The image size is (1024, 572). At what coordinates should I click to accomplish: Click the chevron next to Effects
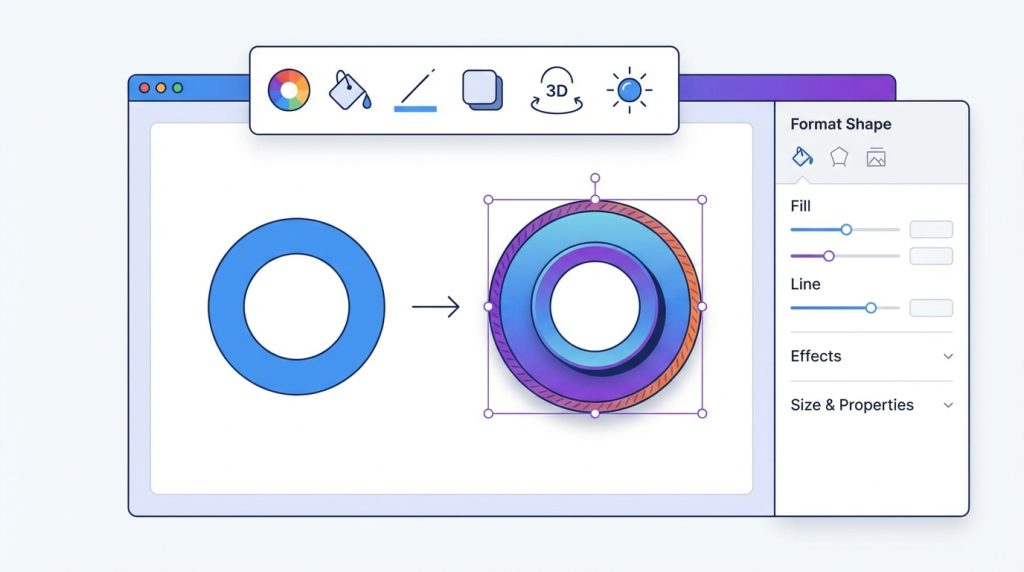coord(948,356)
